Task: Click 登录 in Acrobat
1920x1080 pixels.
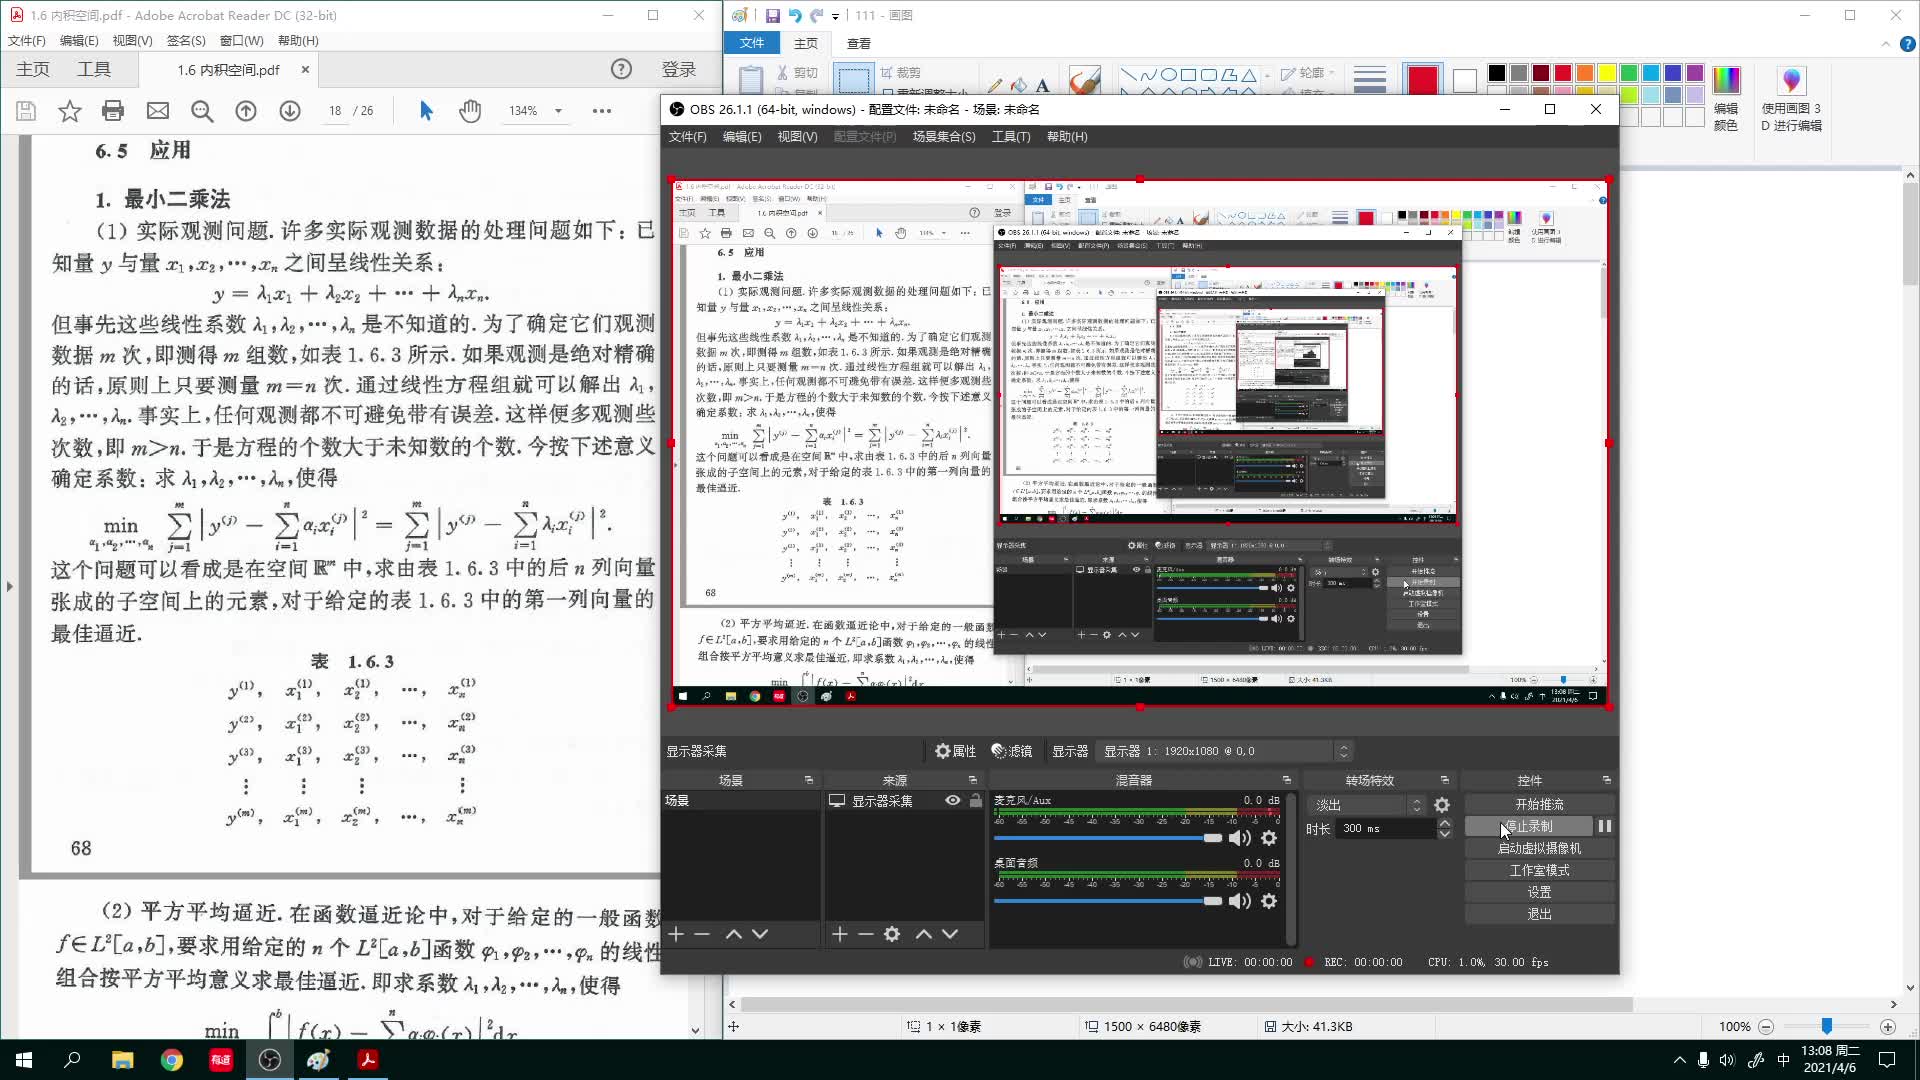Action: (679, 69)
